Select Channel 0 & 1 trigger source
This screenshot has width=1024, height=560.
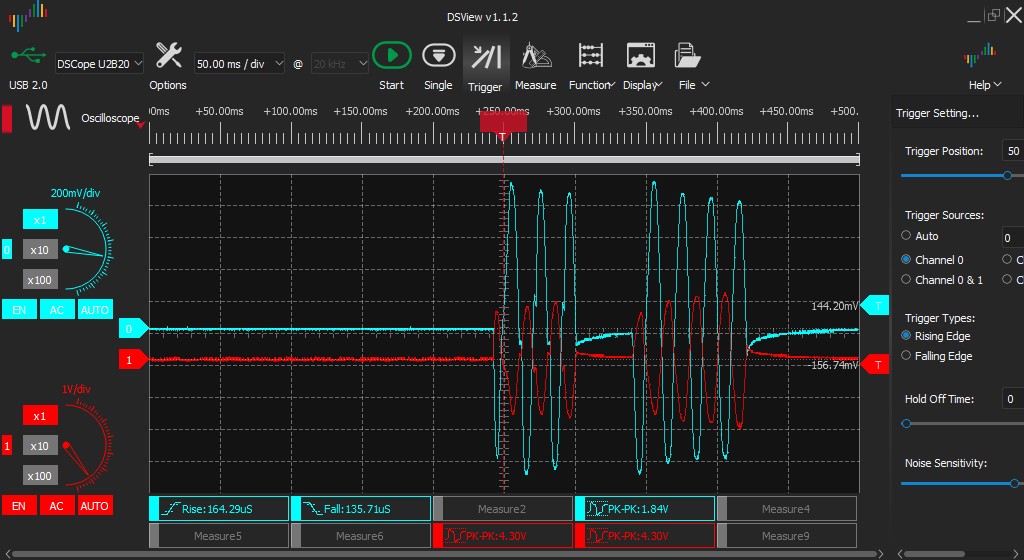tap(907, 280)
